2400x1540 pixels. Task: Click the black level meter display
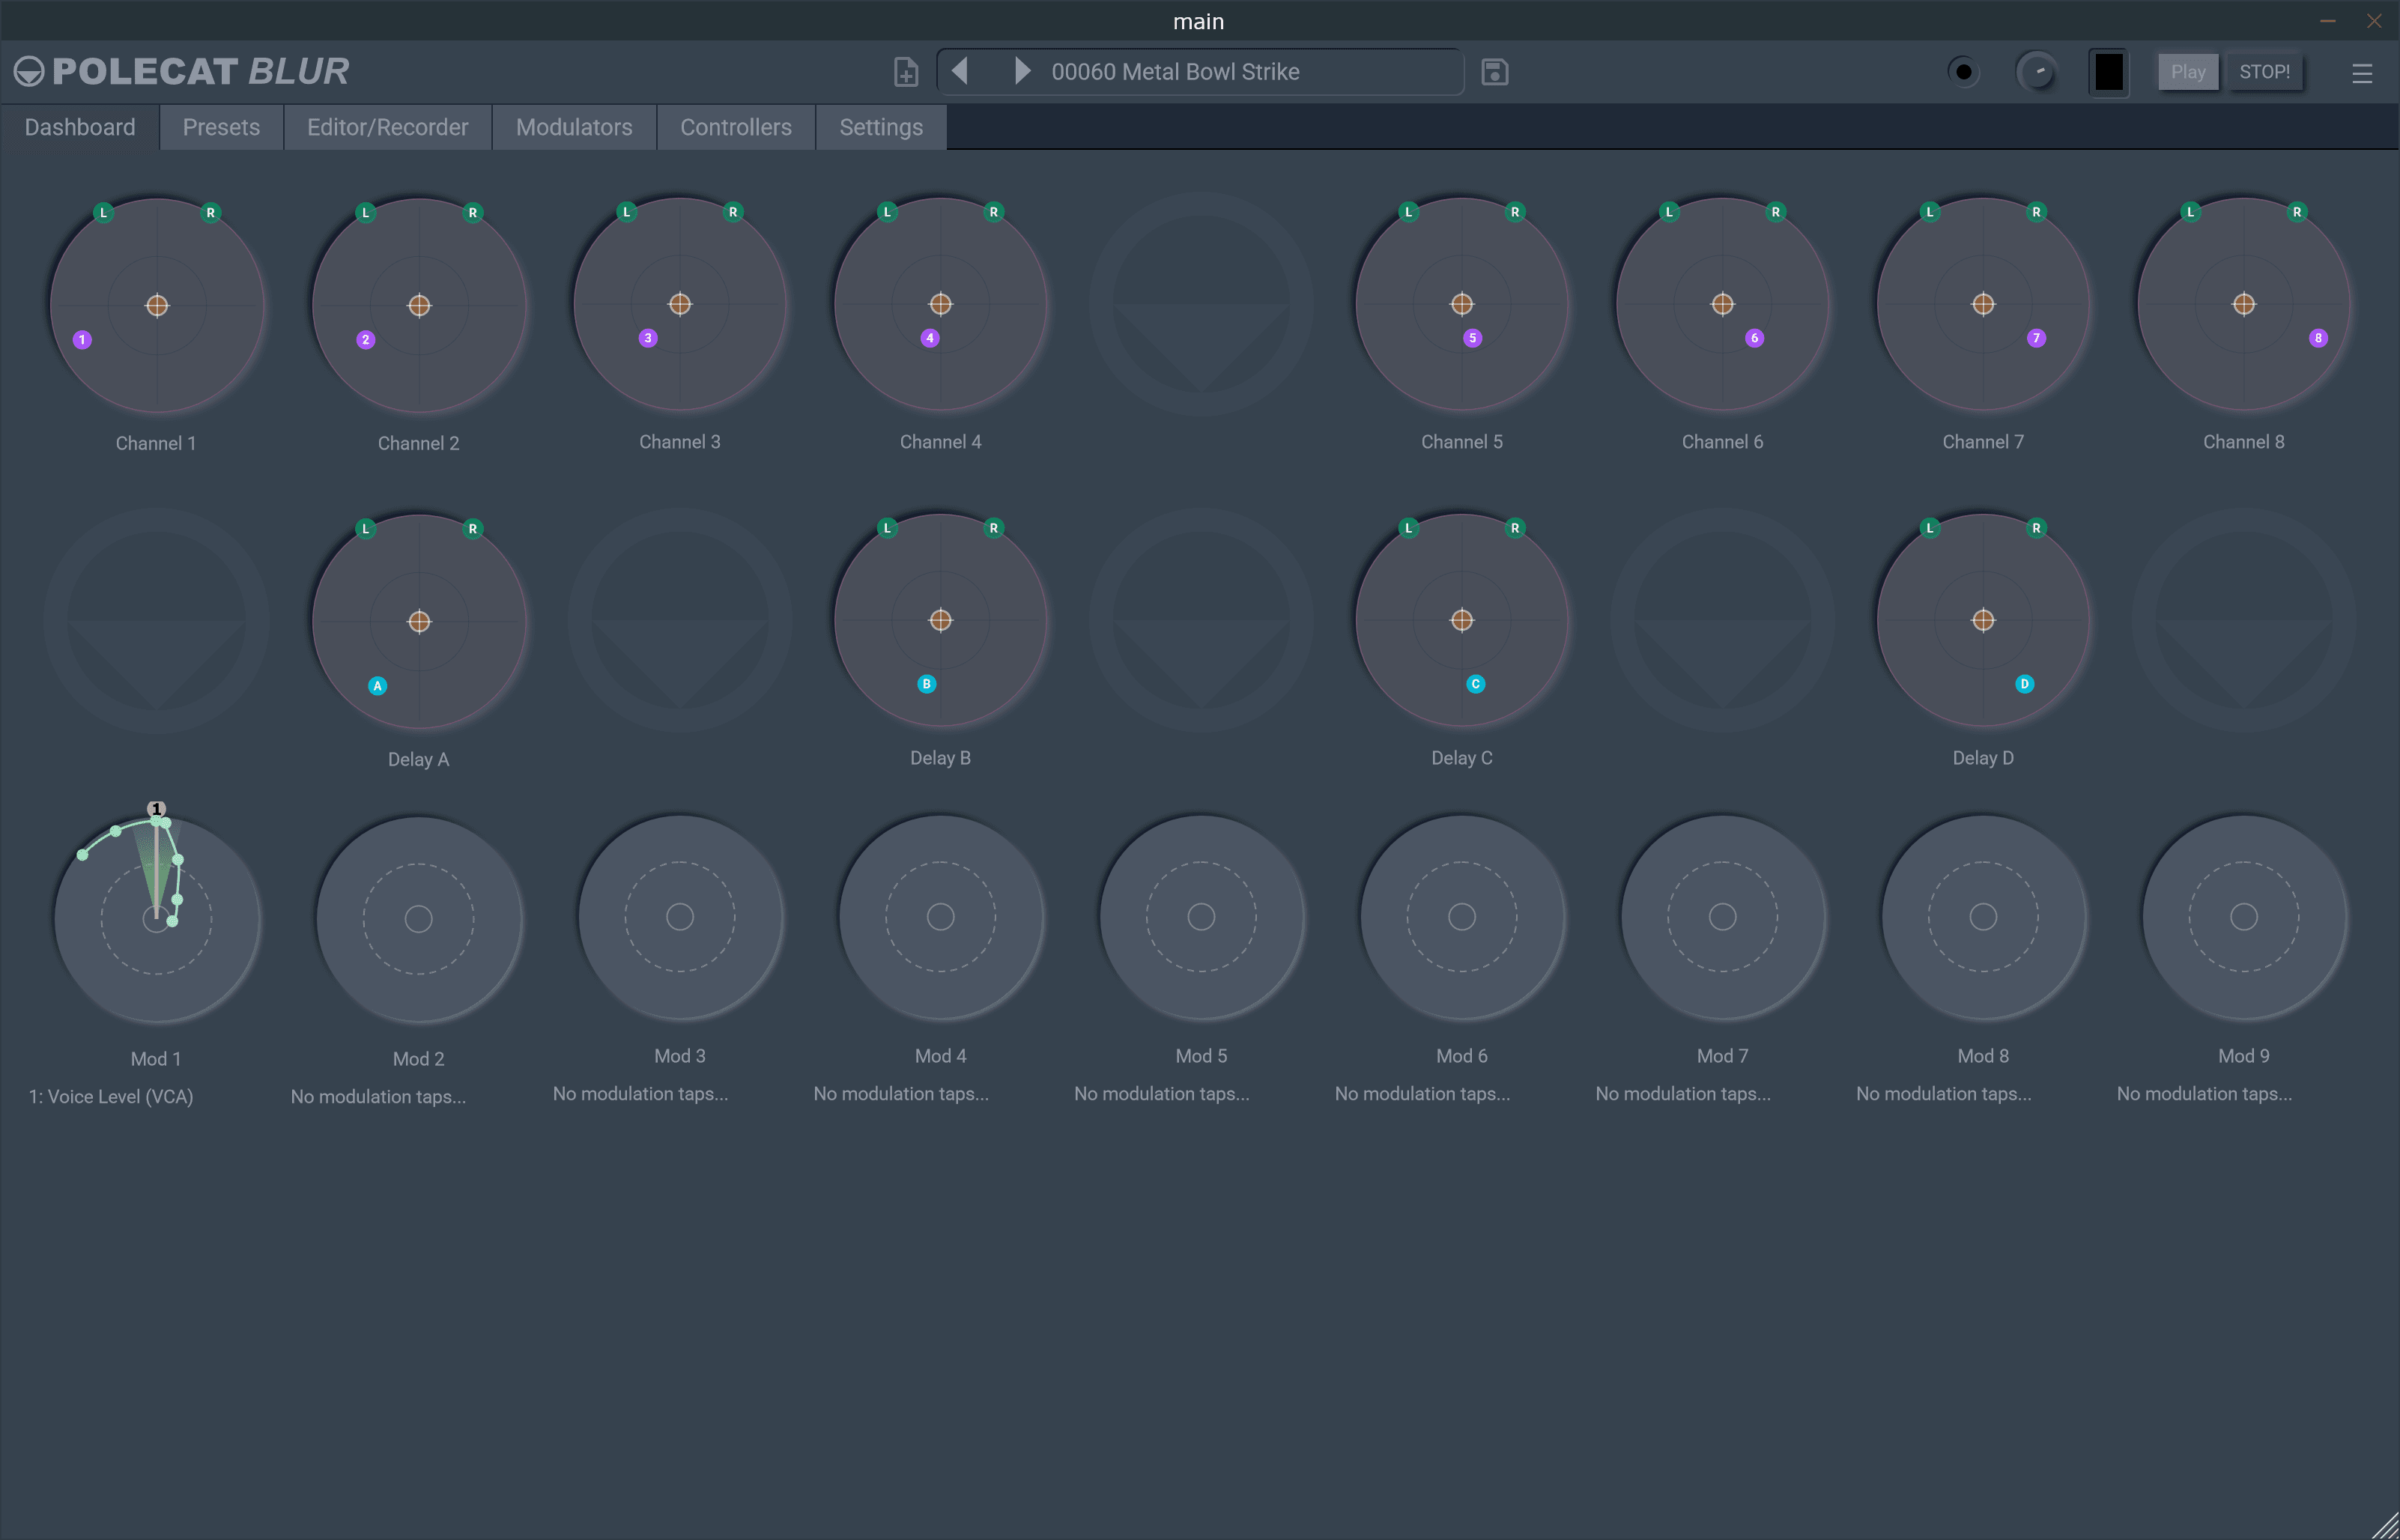pos(2108,72)
